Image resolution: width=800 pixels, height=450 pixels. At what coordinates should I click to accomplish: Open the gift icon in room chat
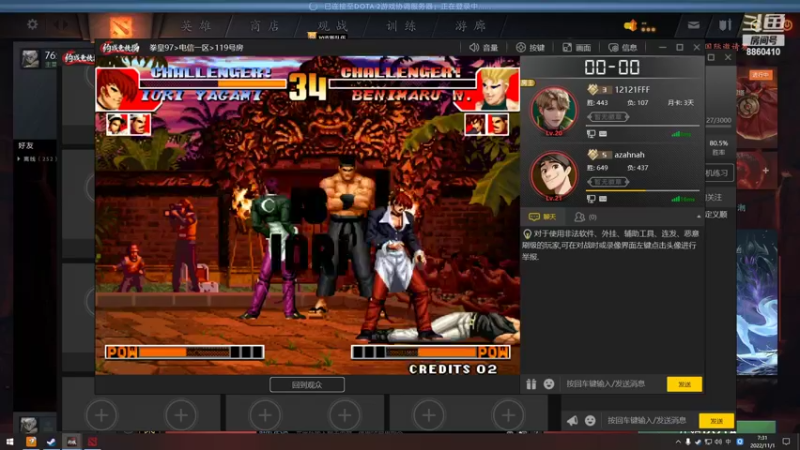(x=531, y=384)
